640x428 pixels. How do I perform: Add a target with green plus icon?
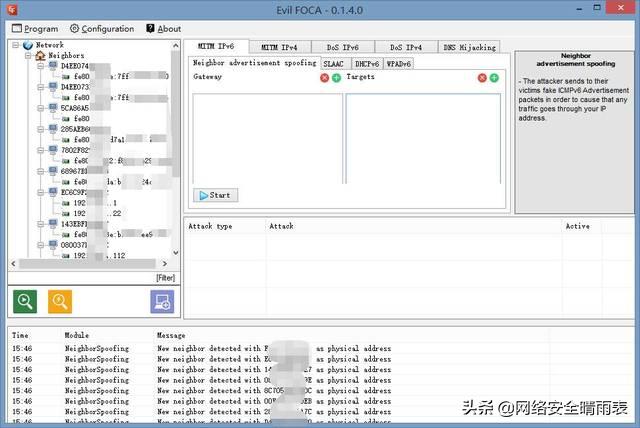pyautogui.click(x=494, y=78)
